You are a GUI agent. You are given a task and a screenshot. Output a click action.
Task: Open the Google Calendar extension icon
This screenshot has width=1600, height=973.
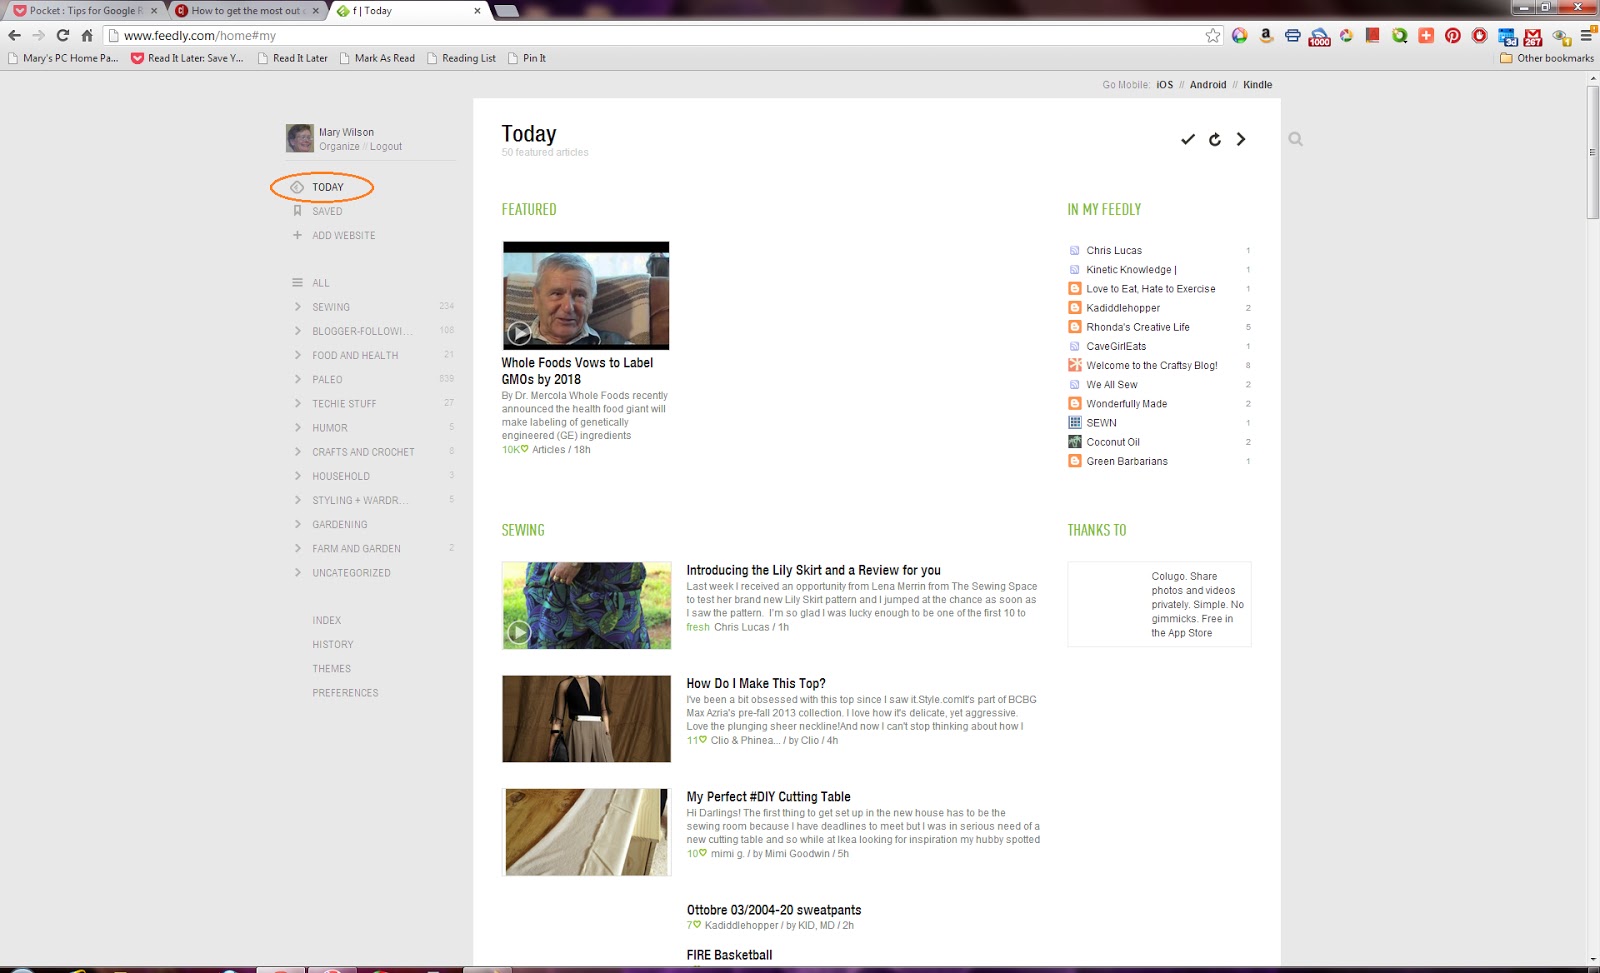click(1507, 37)
